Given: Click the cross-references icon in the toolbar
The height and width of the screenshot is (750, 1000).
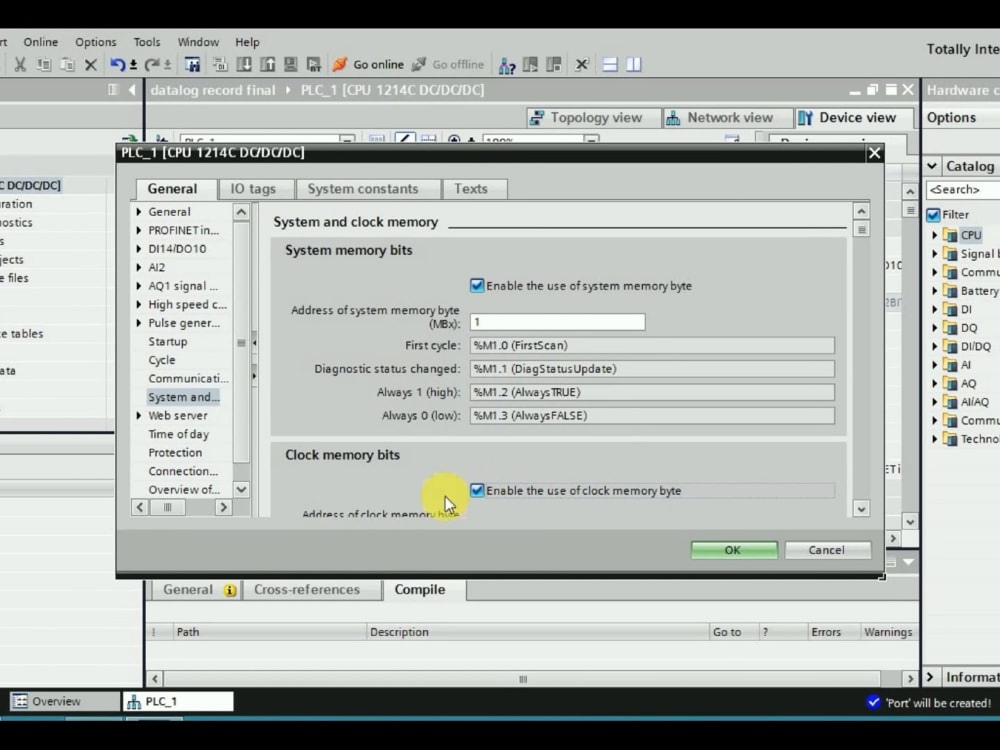Looking at the screenshot, I should 582,64.
